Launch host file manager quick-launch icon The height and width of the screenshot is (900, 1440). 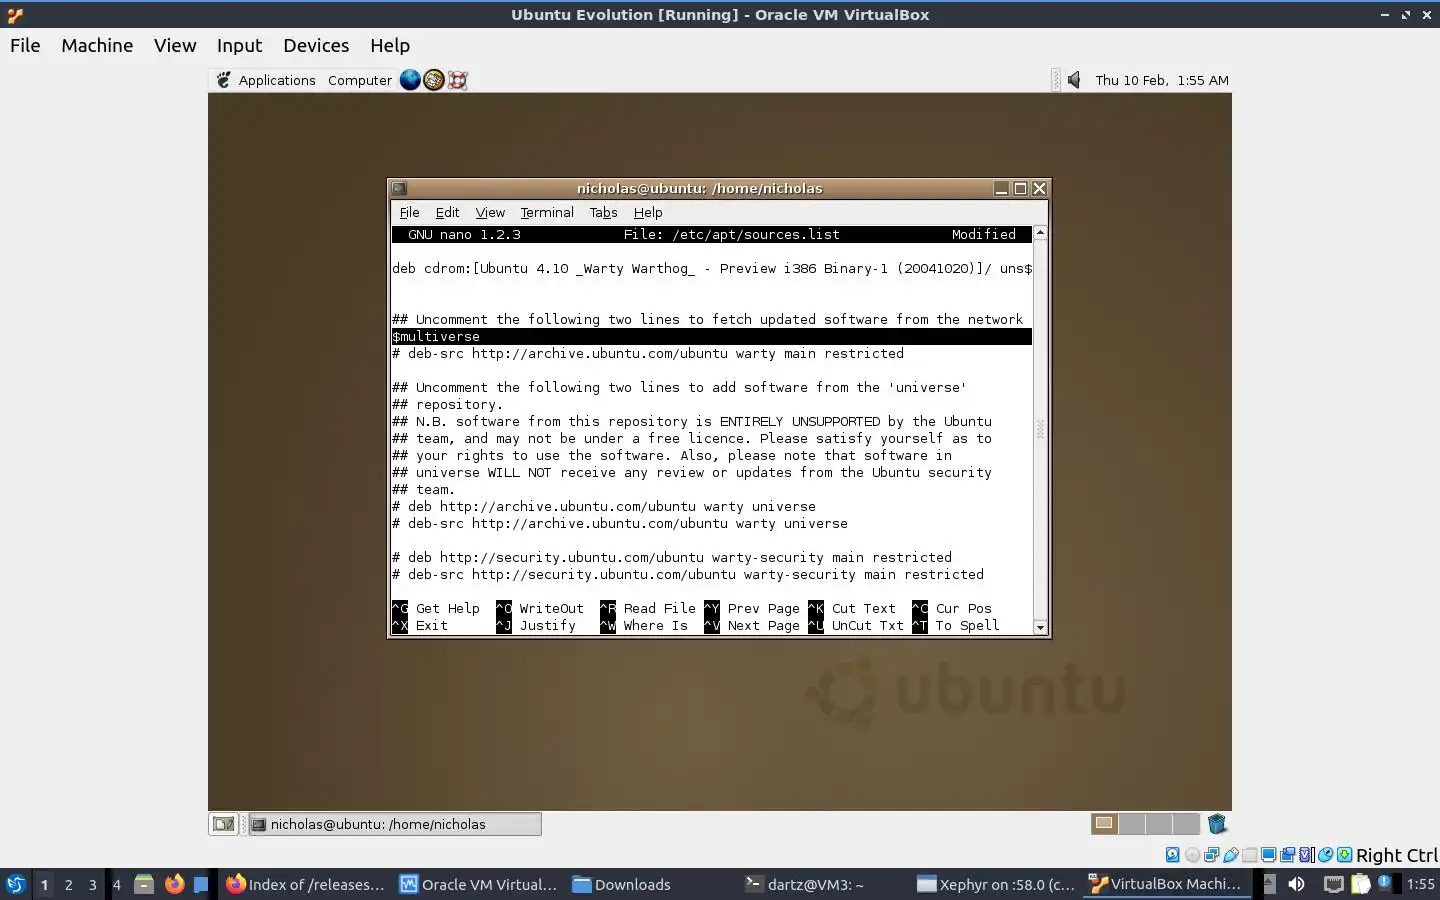144,884
